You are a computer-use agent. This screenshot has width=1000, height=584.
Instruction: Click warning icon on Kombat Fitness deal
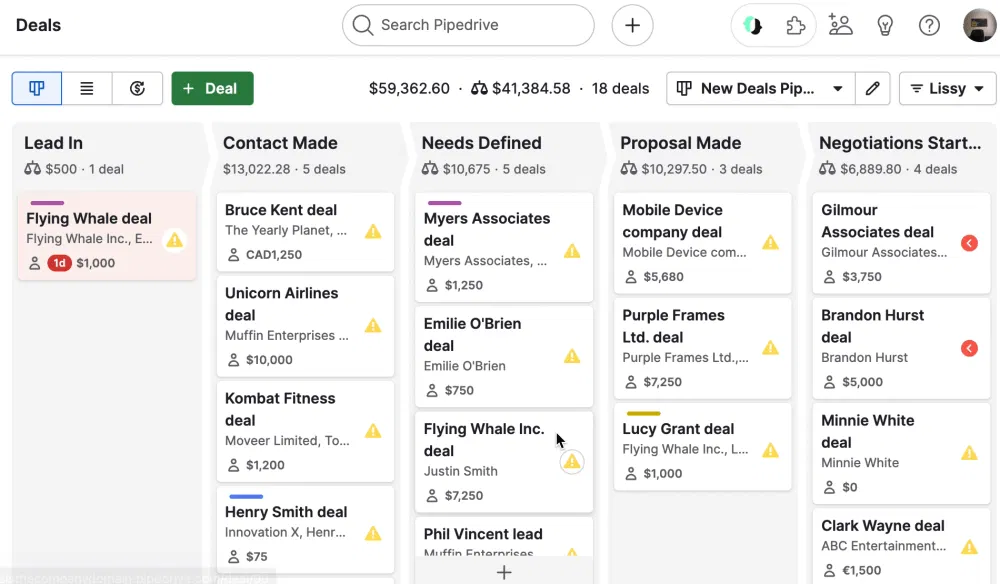tap(373, 431)
